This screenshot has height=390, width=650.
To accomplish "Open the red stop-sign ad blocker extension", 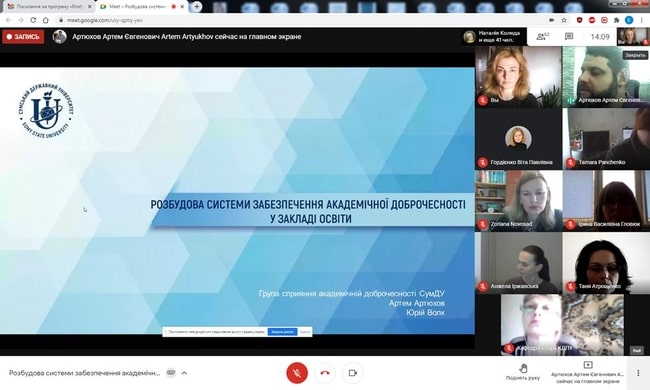I will [x=592, y=20].
